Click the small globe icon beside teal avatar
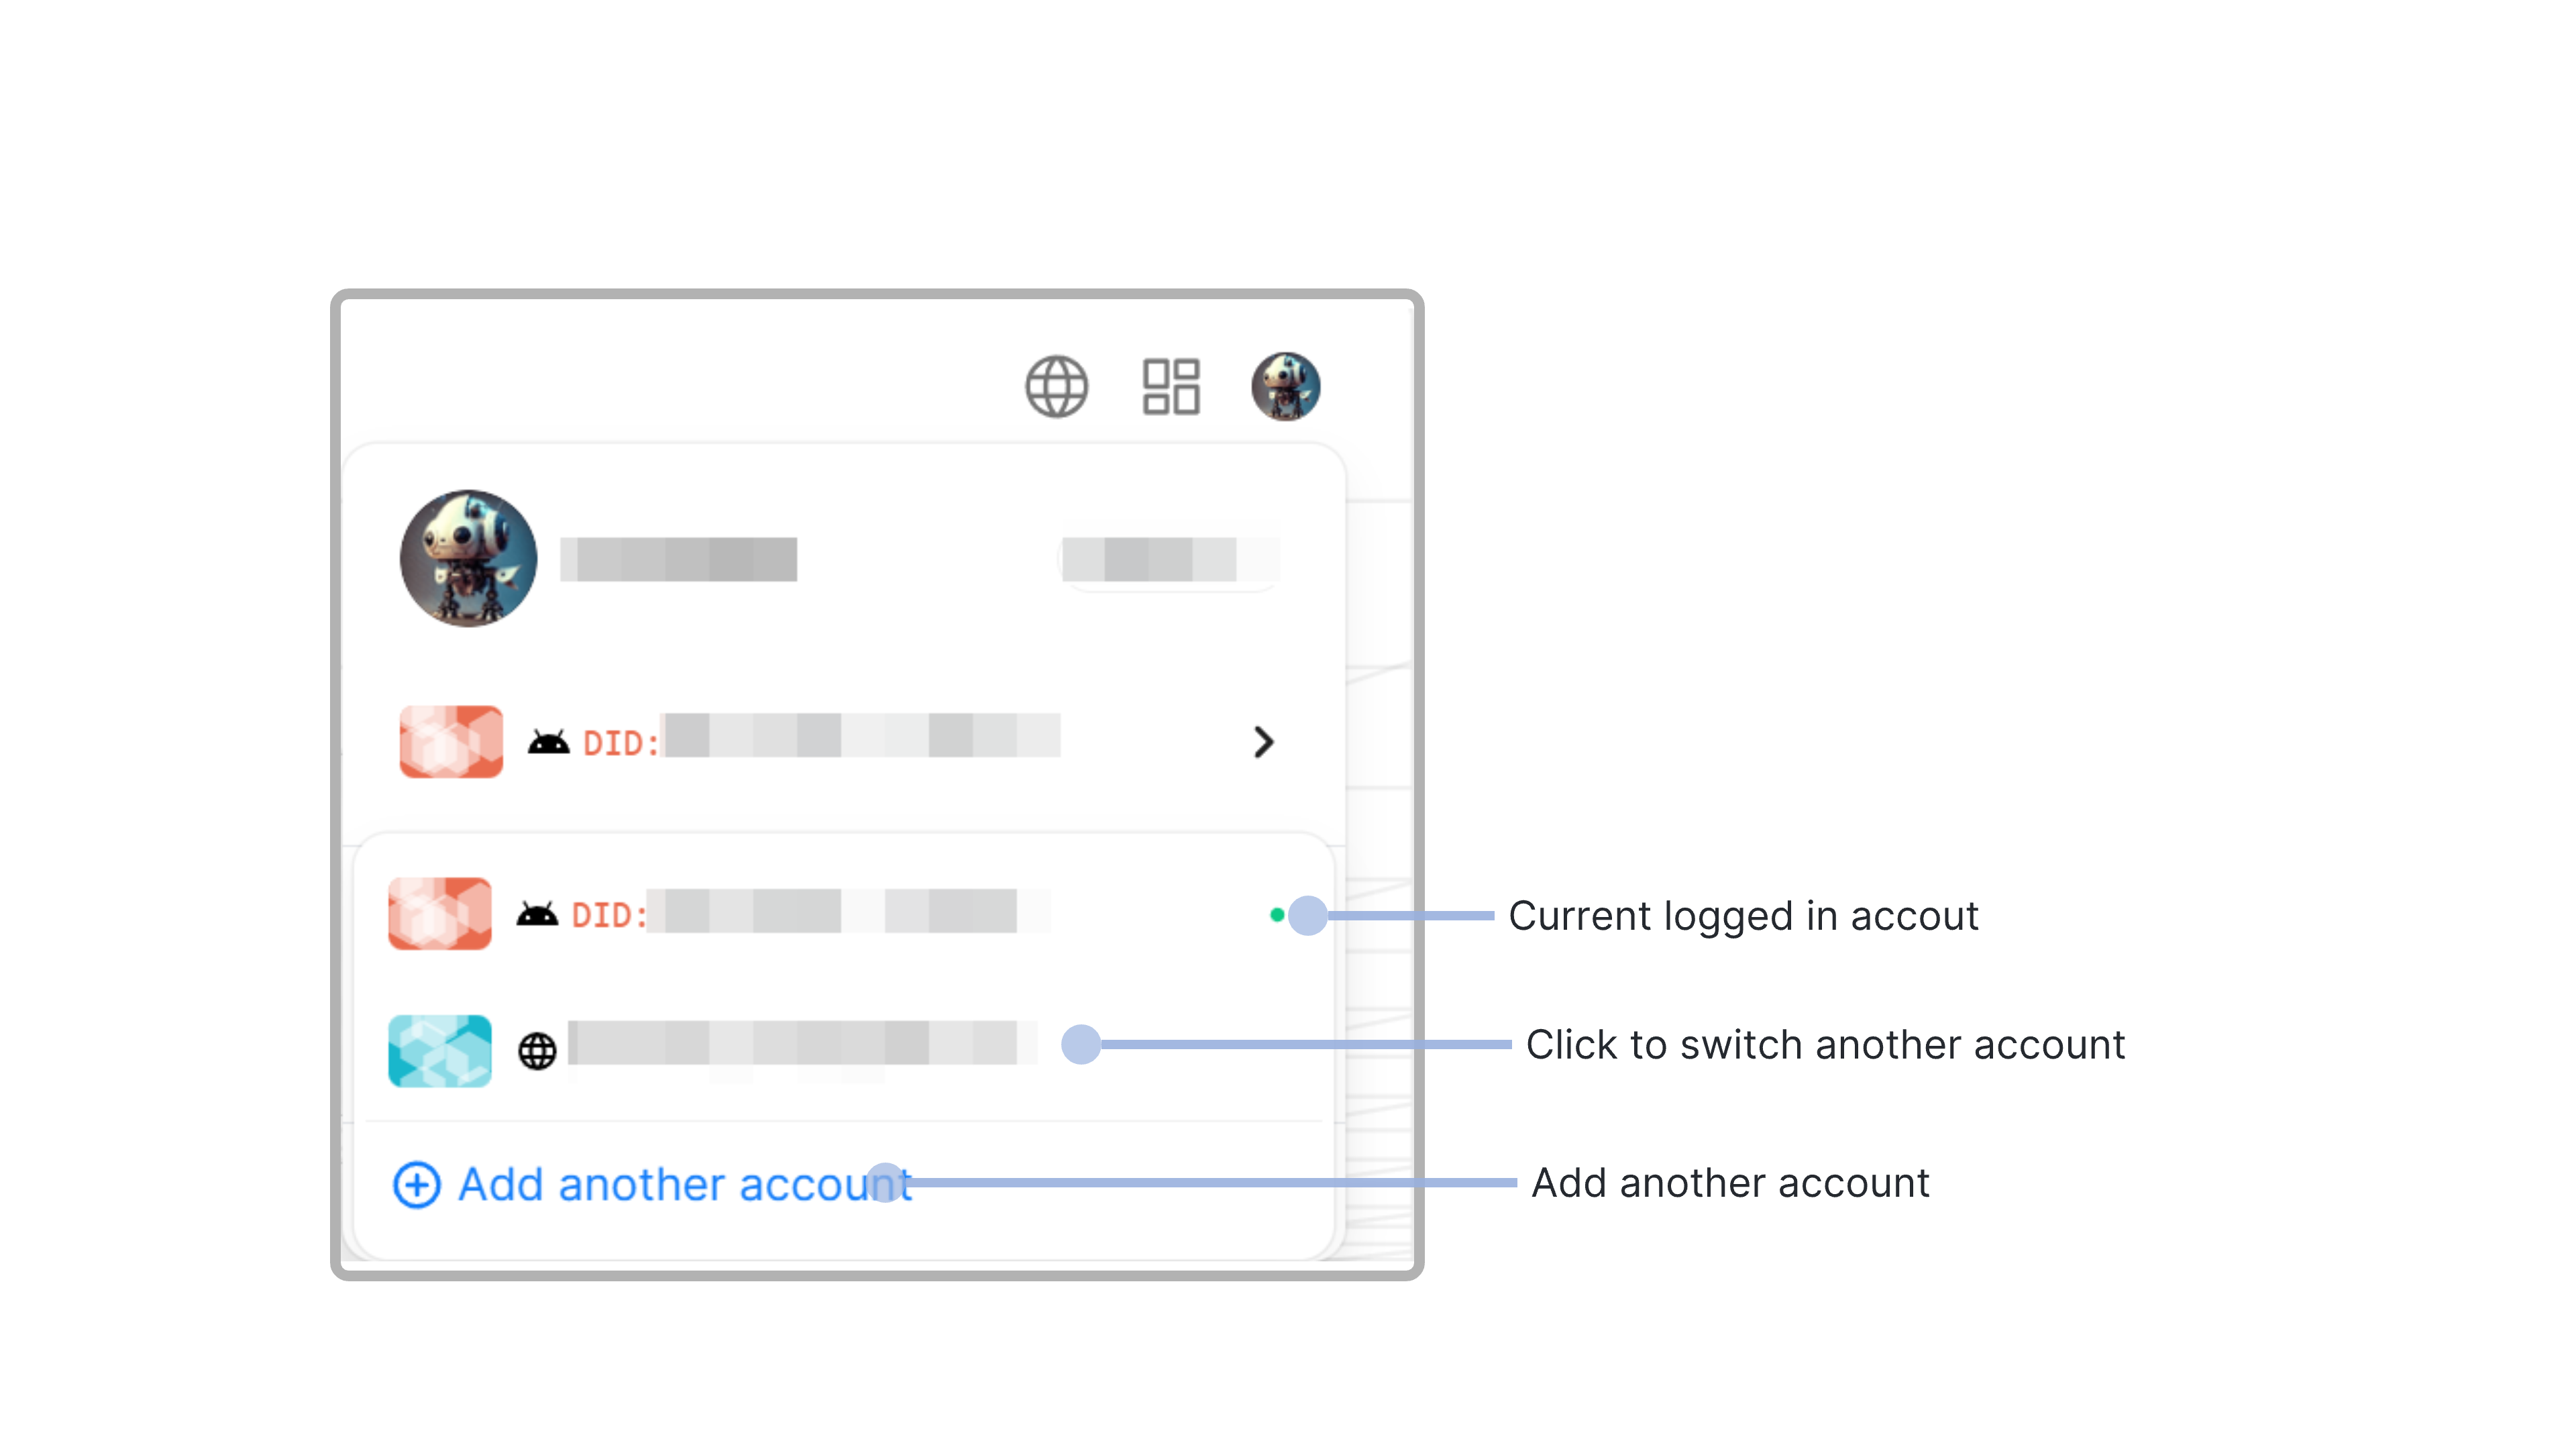2576x1449 pixels. click(537, 1051)
